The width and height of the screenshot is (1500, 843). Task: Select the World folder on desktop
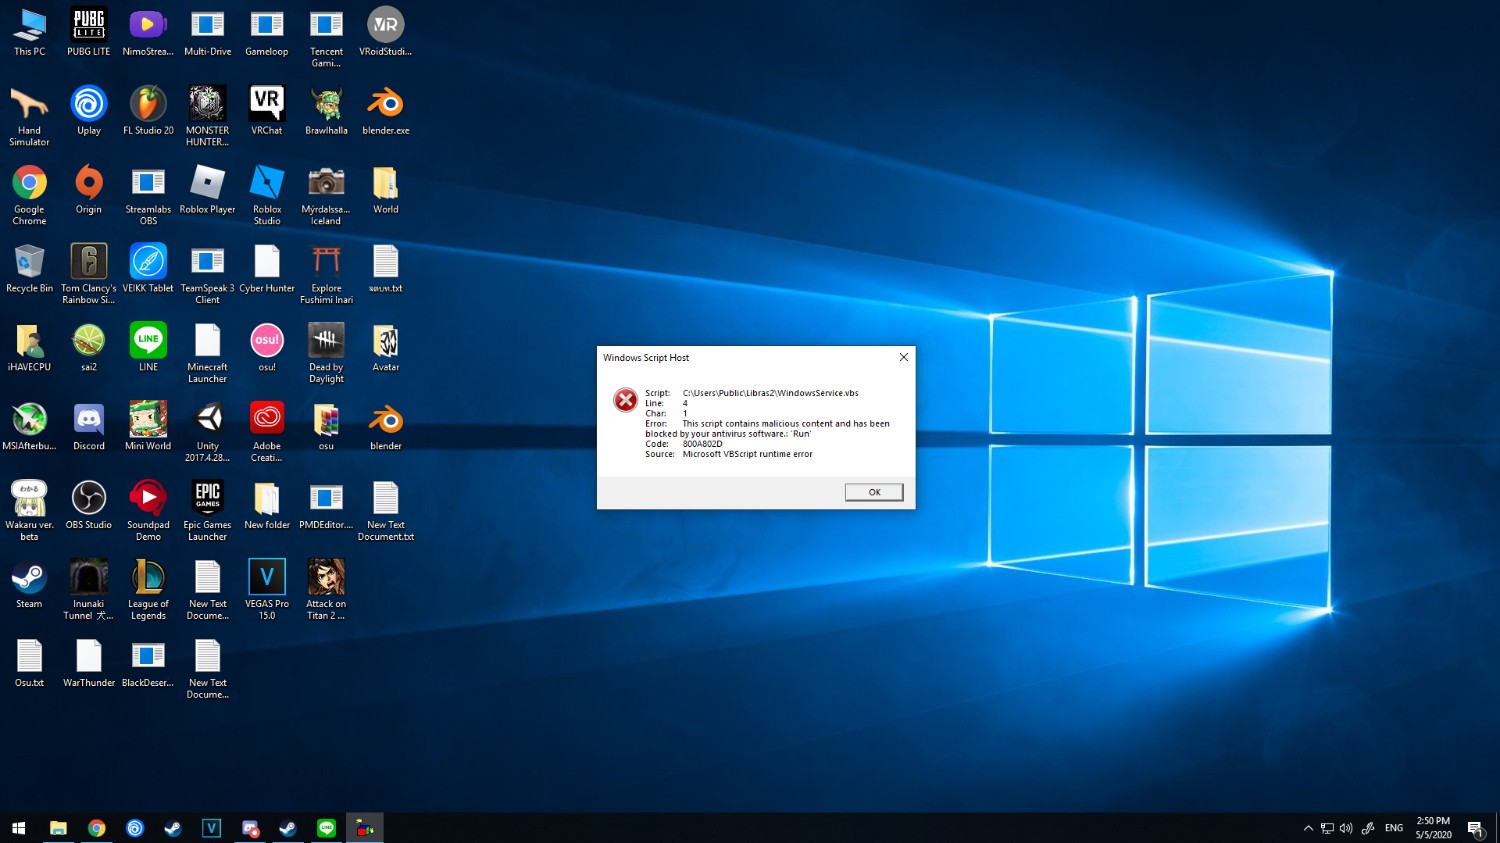[386, 190]
